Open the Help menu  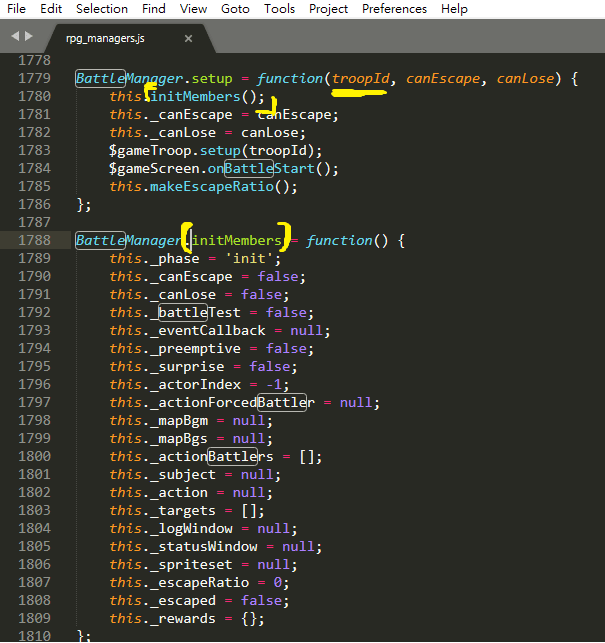coord(454,9)
